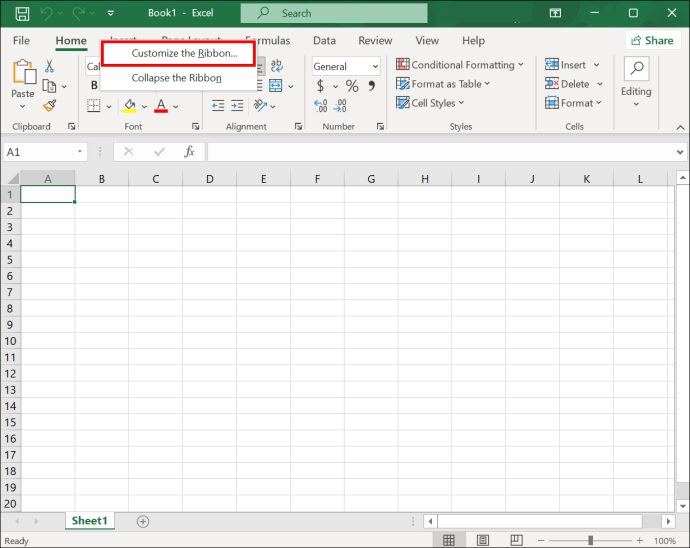
Task: Undo the last action
Action: pyautogui.click(x=46, y=13)
